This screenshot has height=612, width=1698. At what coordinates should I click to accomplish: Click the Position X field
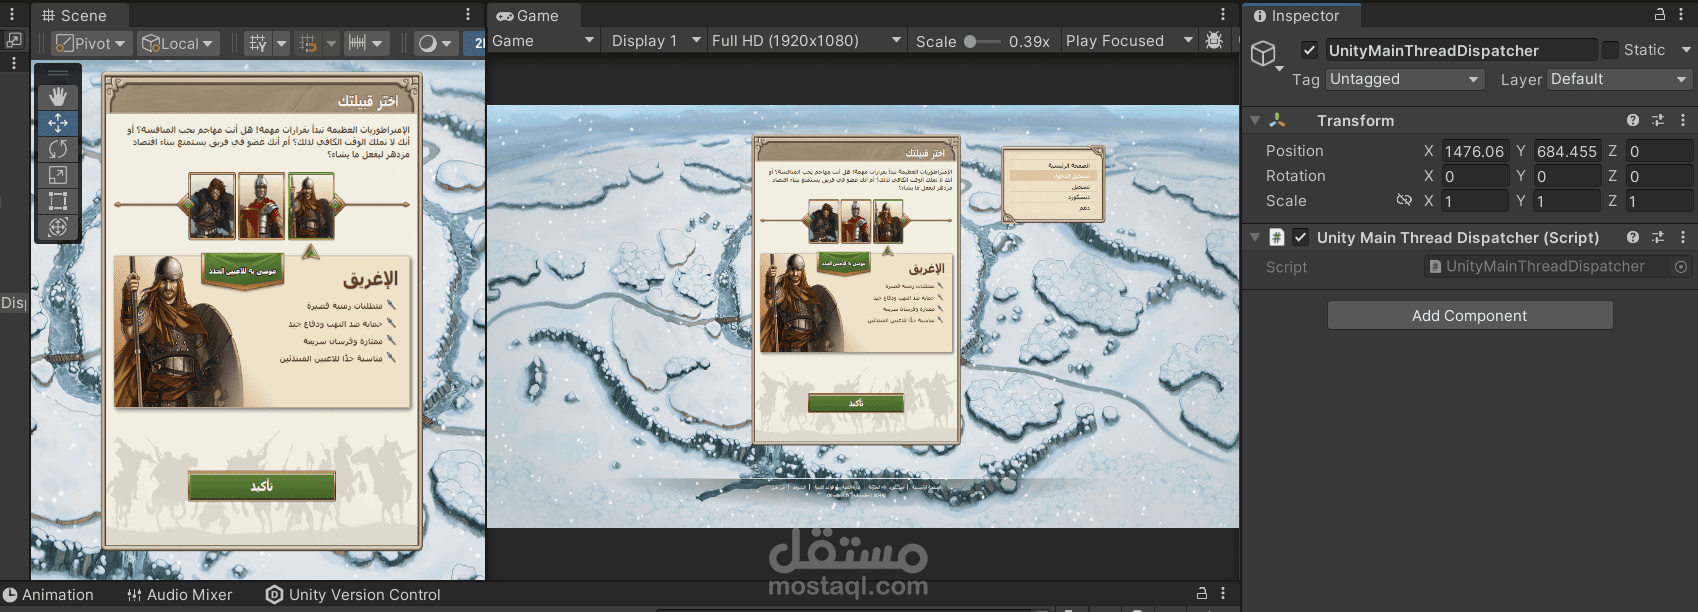point(1475,151)
